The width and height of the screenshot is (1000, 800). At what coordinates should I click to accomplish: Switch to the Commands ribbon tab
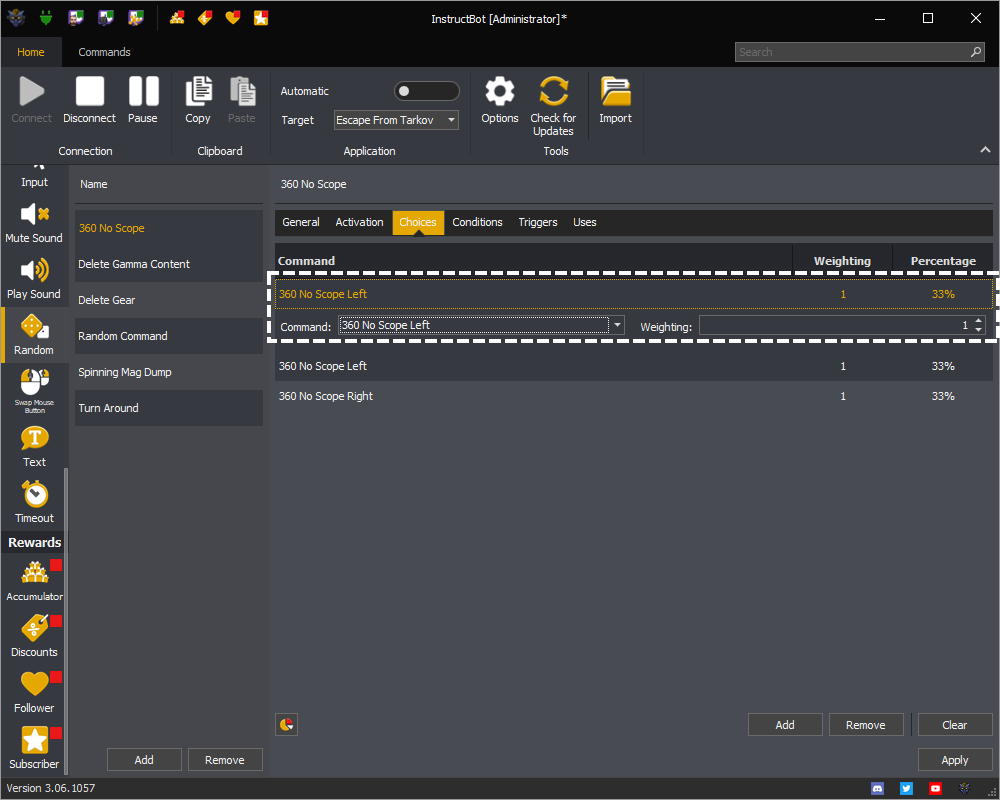click(x=105, y=52)
